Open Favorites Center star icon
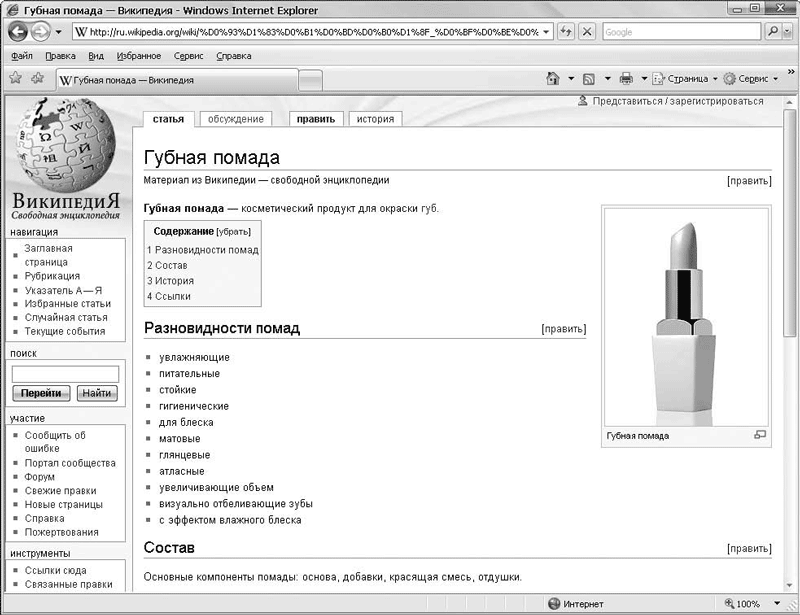 point(15,78)
